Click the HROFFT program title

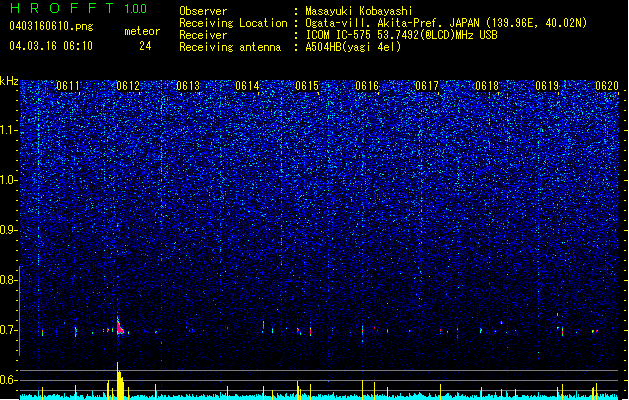click(63, 8)
